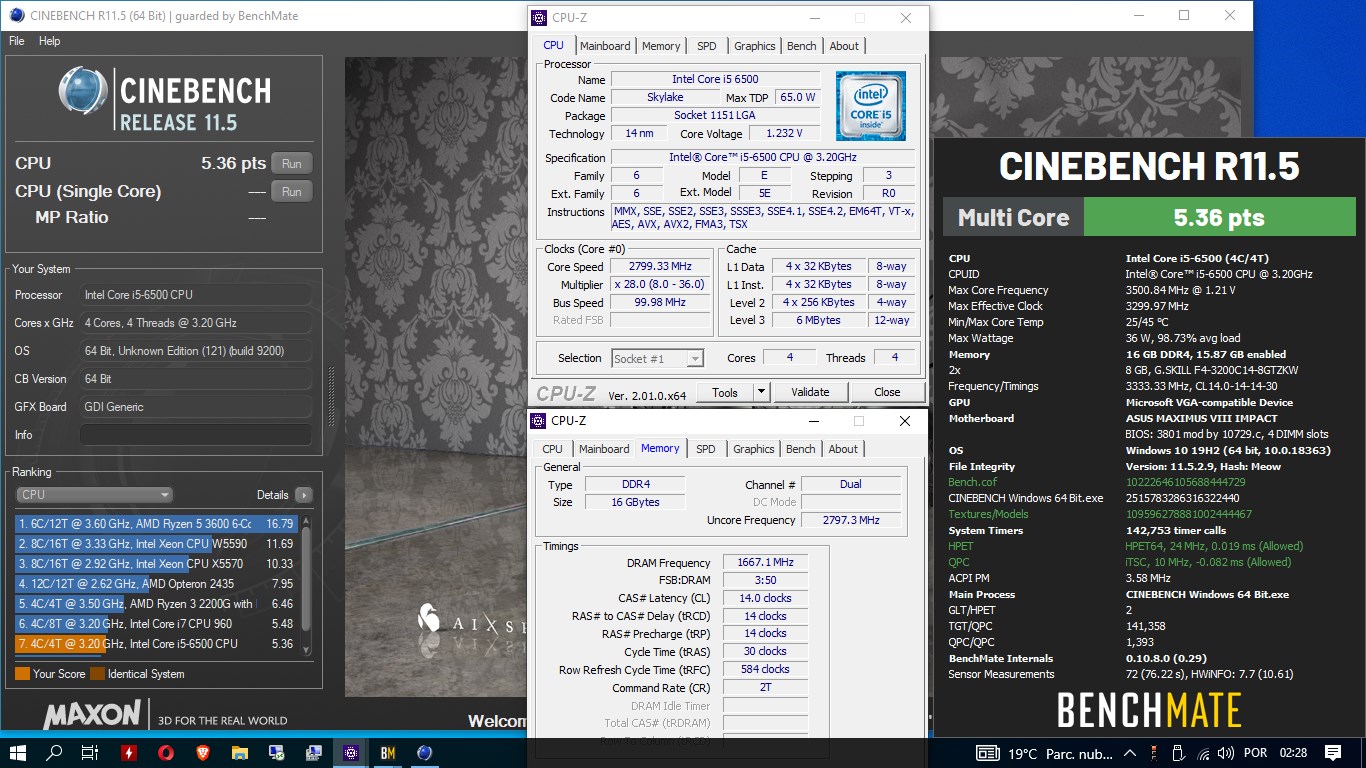Select Intel Xeon CPU W5590 ranking row
The height and width of the screenshot is (768, 1366).
[156, 544]
